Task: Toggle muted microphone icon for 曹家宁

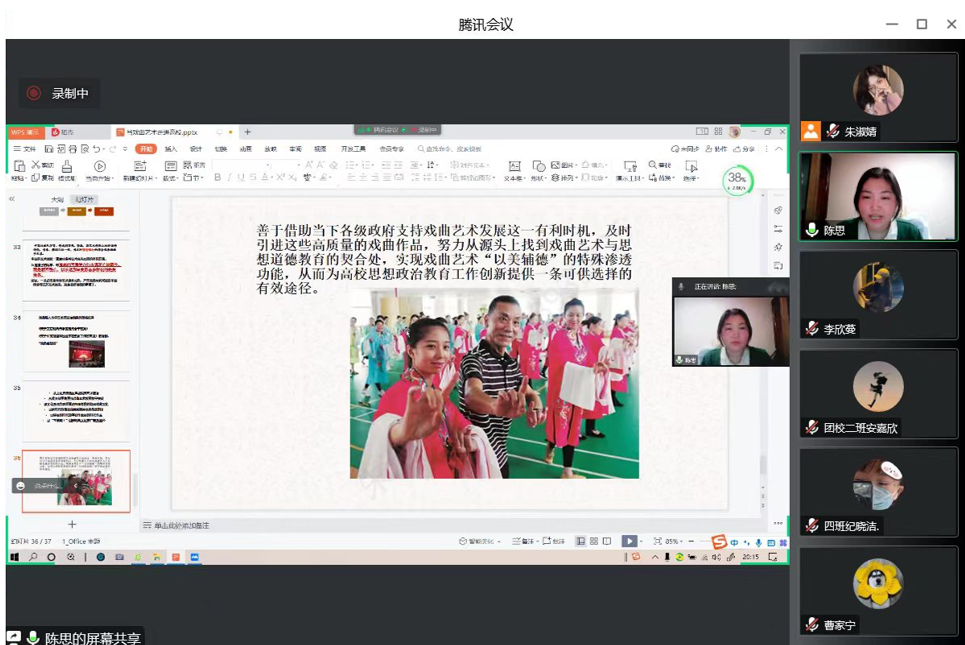Action: pyautogui.click(x=813, y=625)
